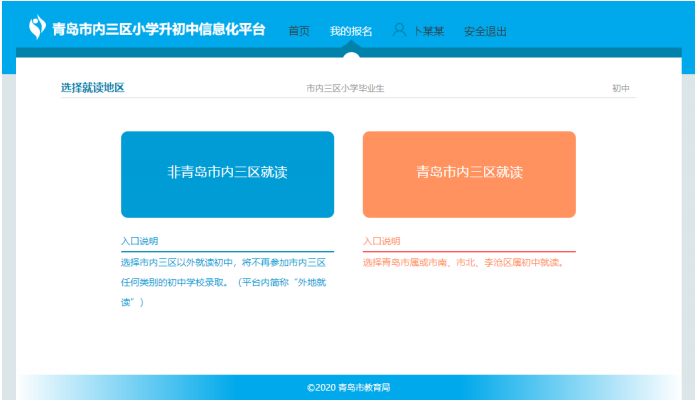Screen dimensions: 695x402
Task: Click the platform title 青岛市内三区小学升初中信息化平台
Action: 159,29
